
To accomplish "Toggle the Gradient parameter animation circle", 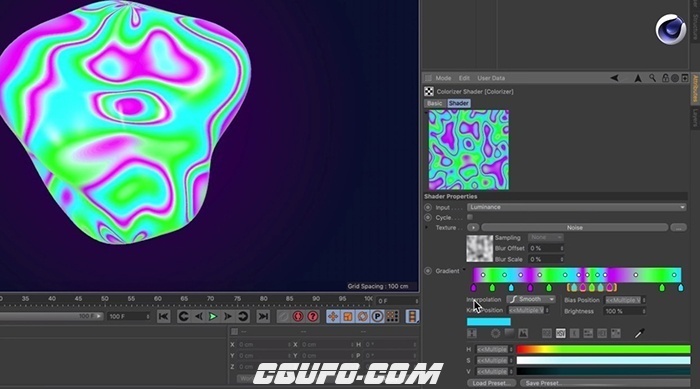I will [x=428, y=271].
